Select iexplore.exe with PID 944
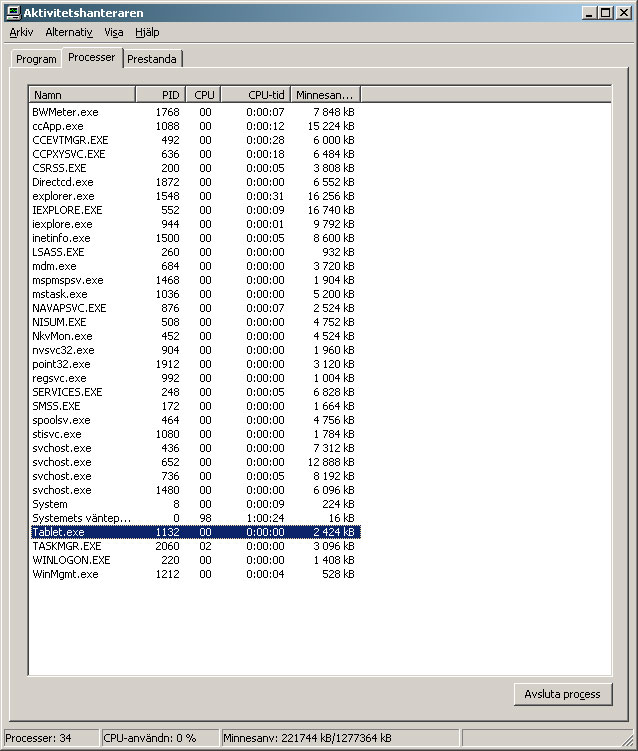 coord(195,224)
